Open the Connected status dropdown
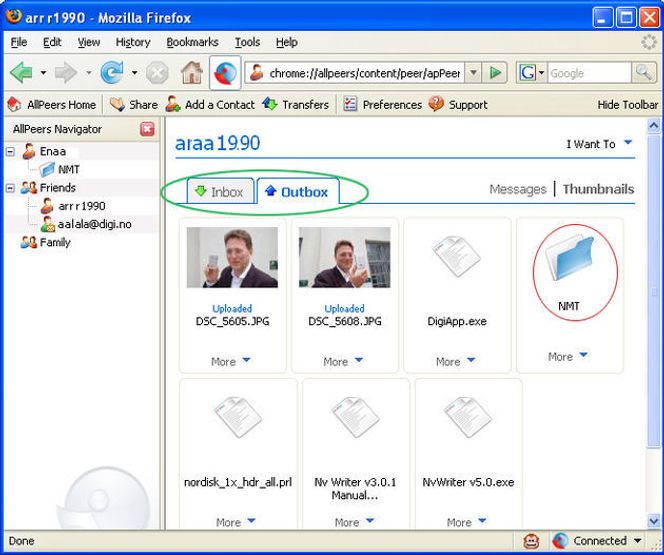 597,541
